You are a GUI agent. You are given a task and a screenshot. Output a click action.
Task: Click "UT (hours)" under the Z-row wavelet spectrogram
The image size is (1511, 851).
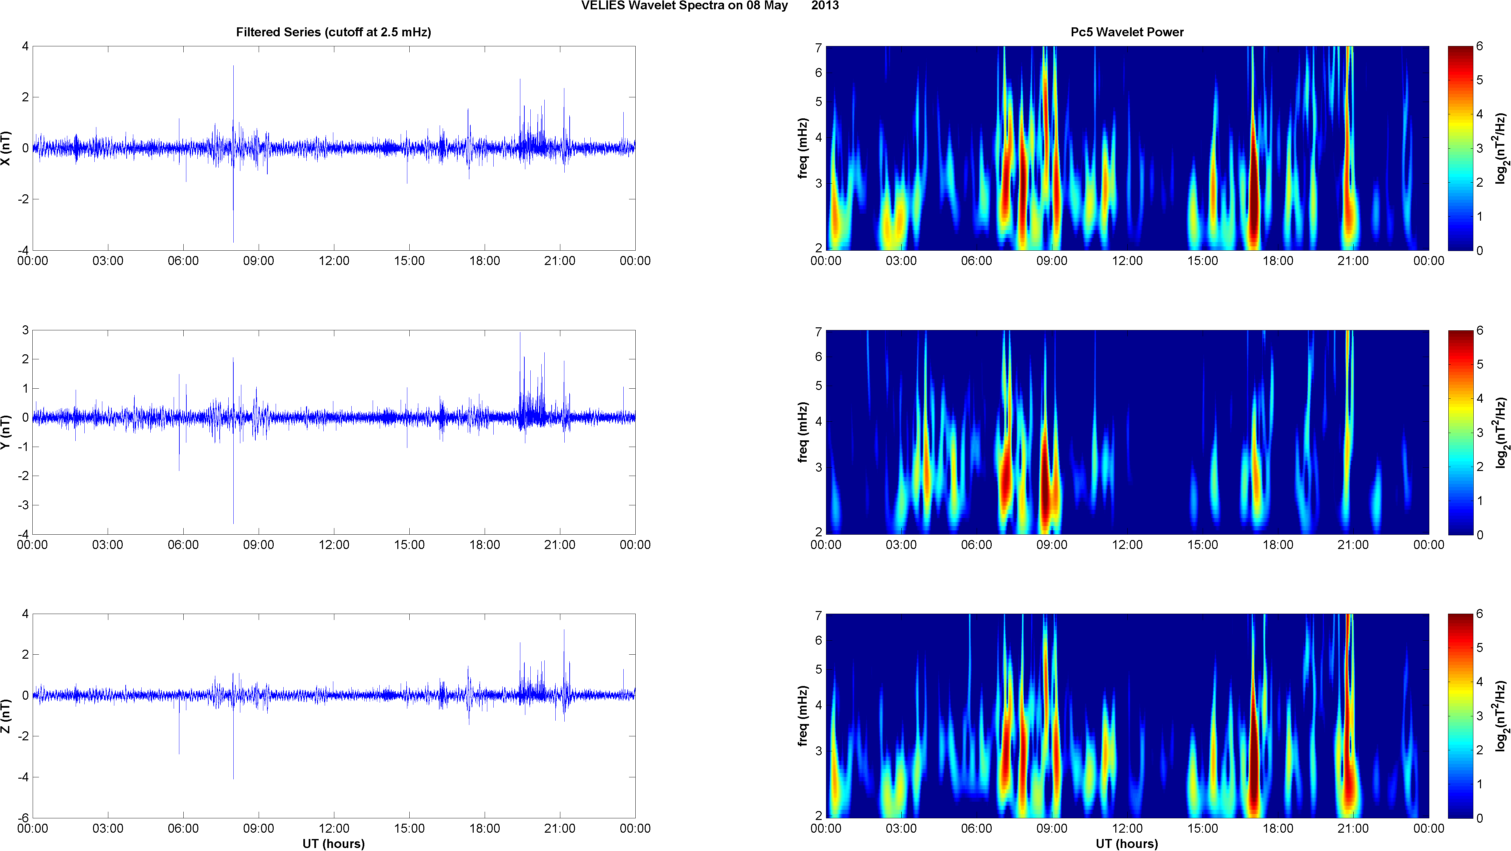1127,844
